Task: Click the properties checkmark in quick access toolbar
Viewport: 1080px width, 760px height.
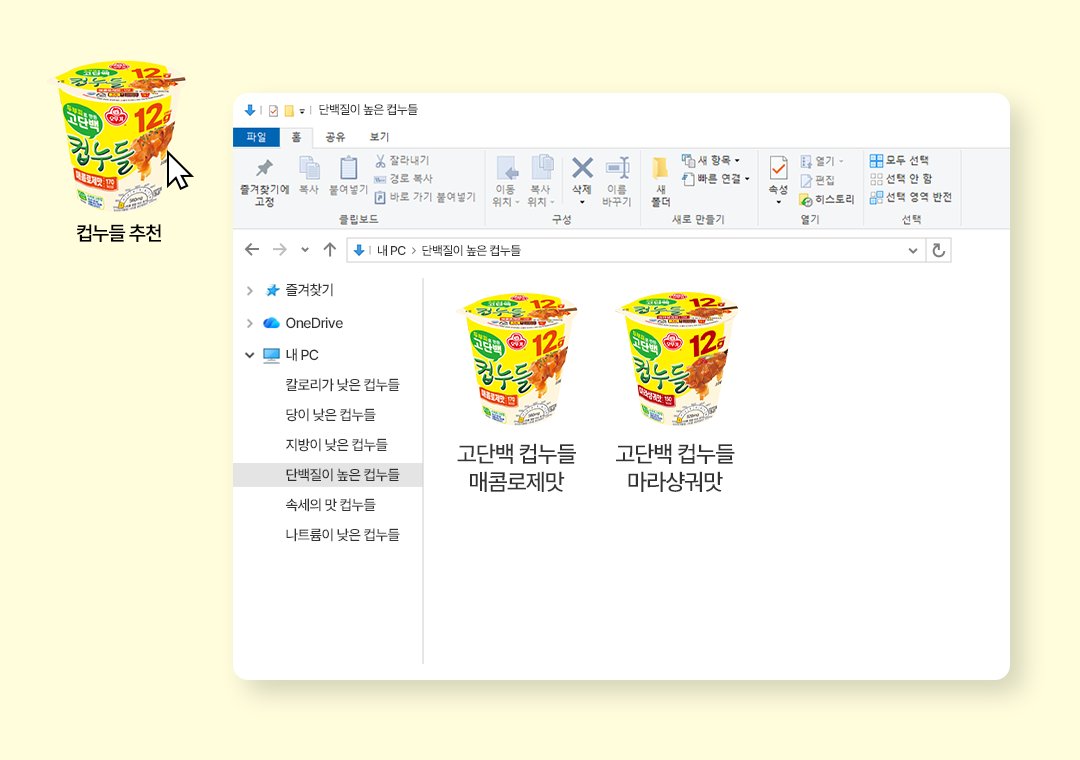Action: point(273,110)
